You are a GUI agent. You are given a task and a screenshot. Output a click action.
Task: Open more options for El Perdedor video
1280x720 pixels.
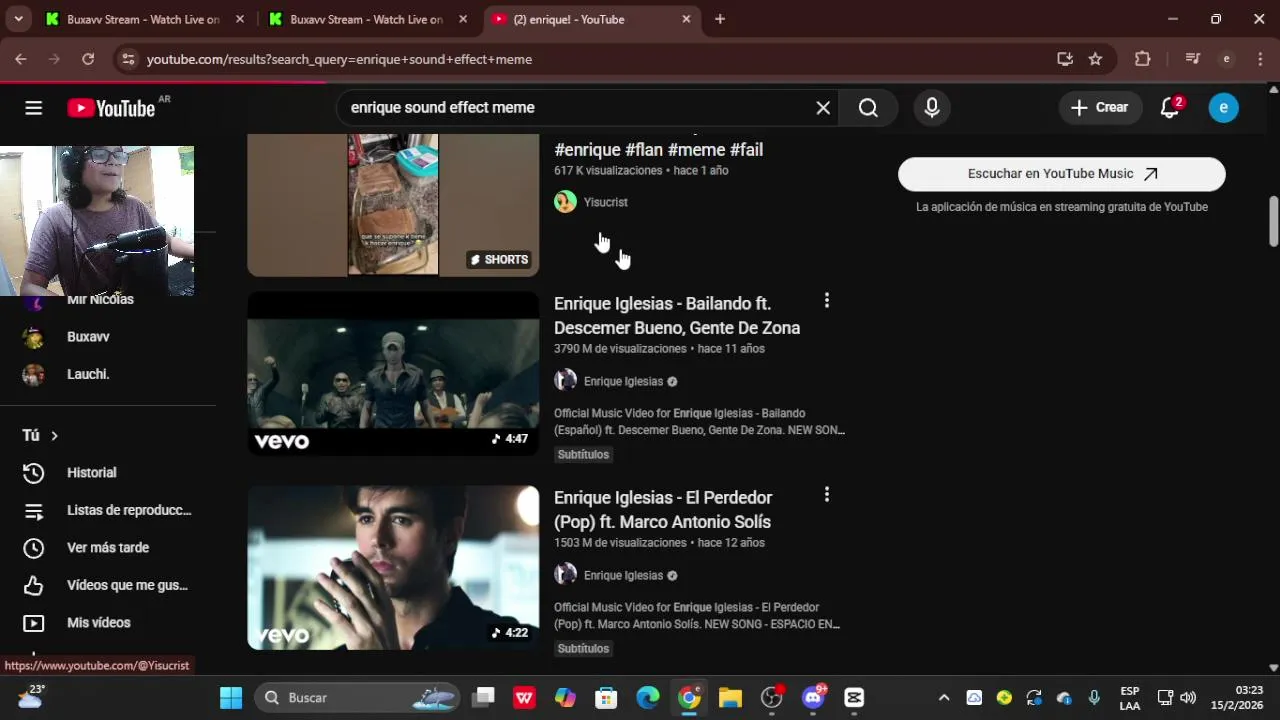click(826, 494)
